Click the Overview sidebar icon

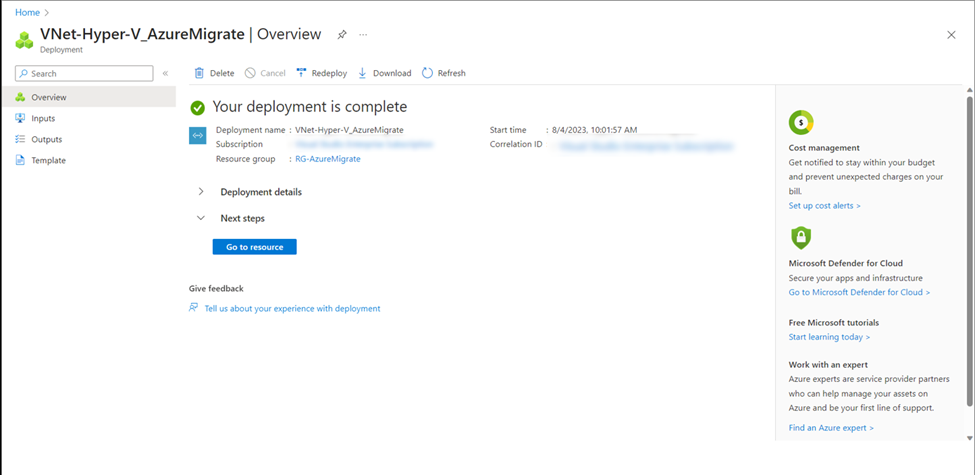21,97
